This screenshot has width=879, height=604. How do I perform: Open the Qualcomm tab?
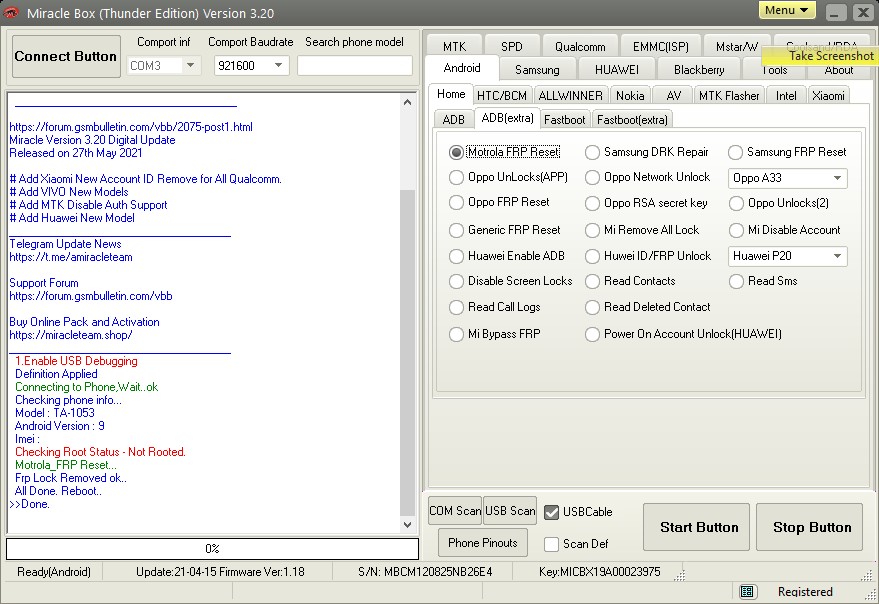[580, 47]
